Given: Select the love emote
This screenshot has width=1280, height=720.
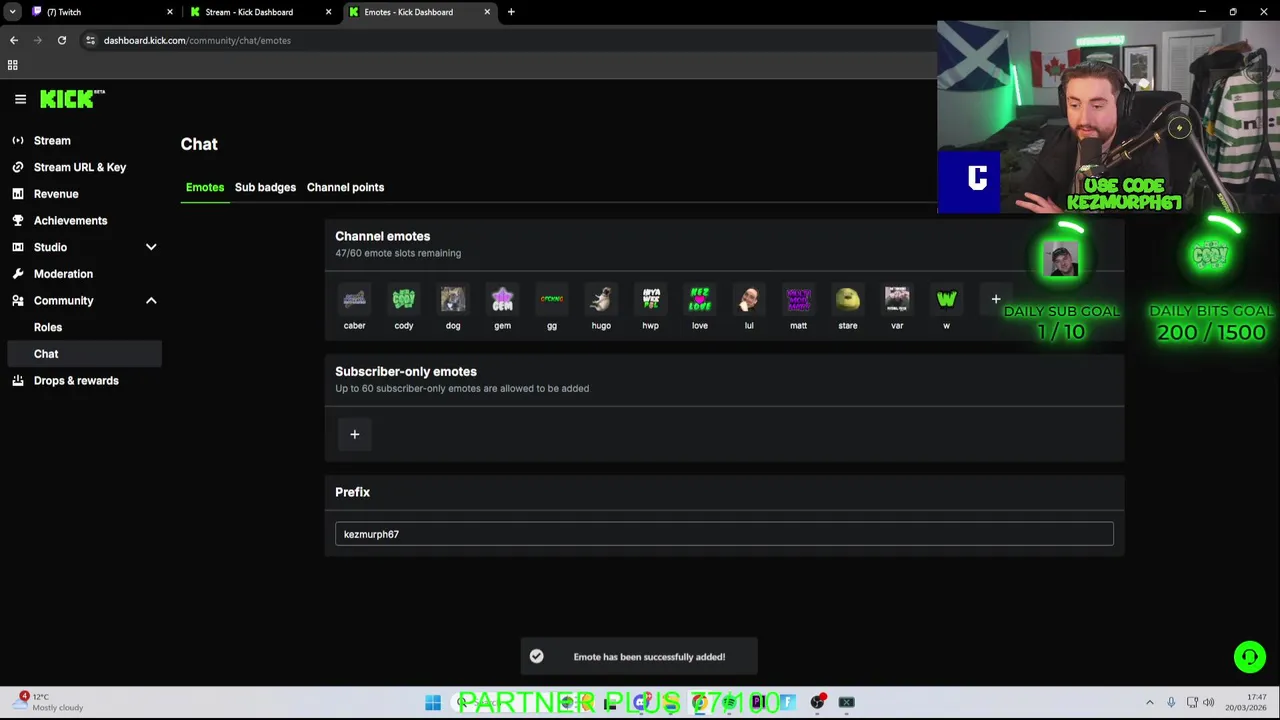Looking at the screenshot, I should [700, 299].
